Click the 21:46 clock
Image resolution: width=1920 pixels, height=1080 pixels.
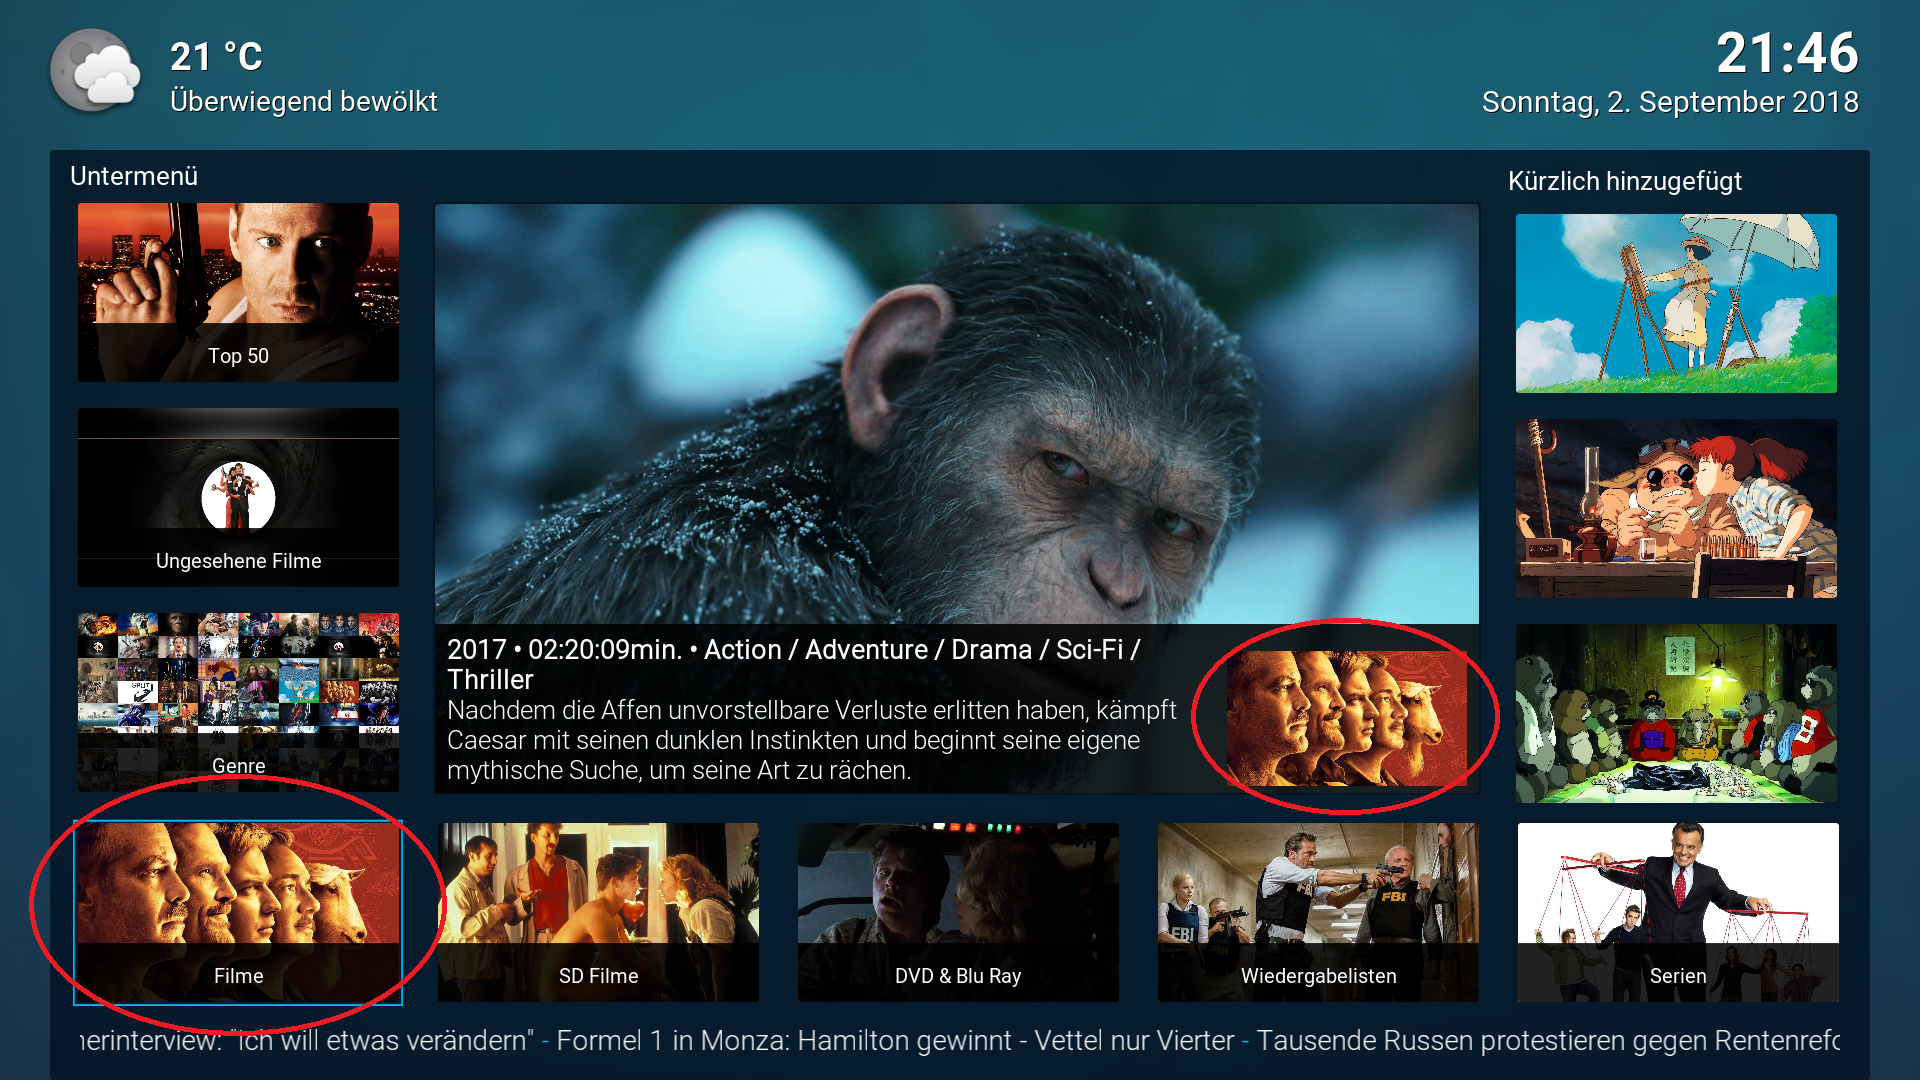pyautogui.click(x=1787, y=53)
